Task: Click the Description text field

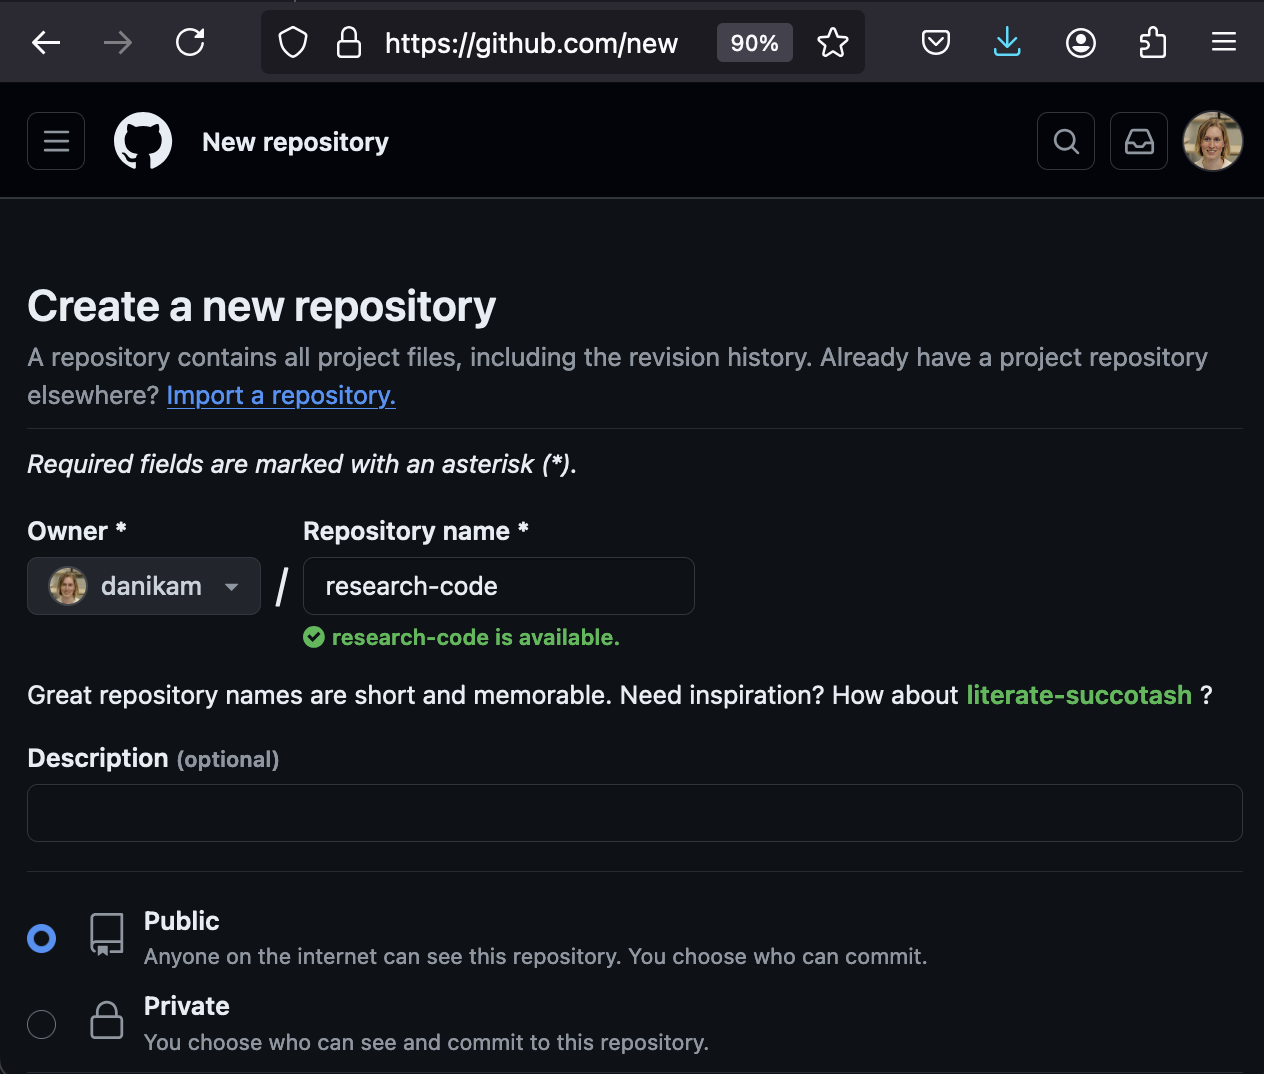Action: (x=634, y=813)
